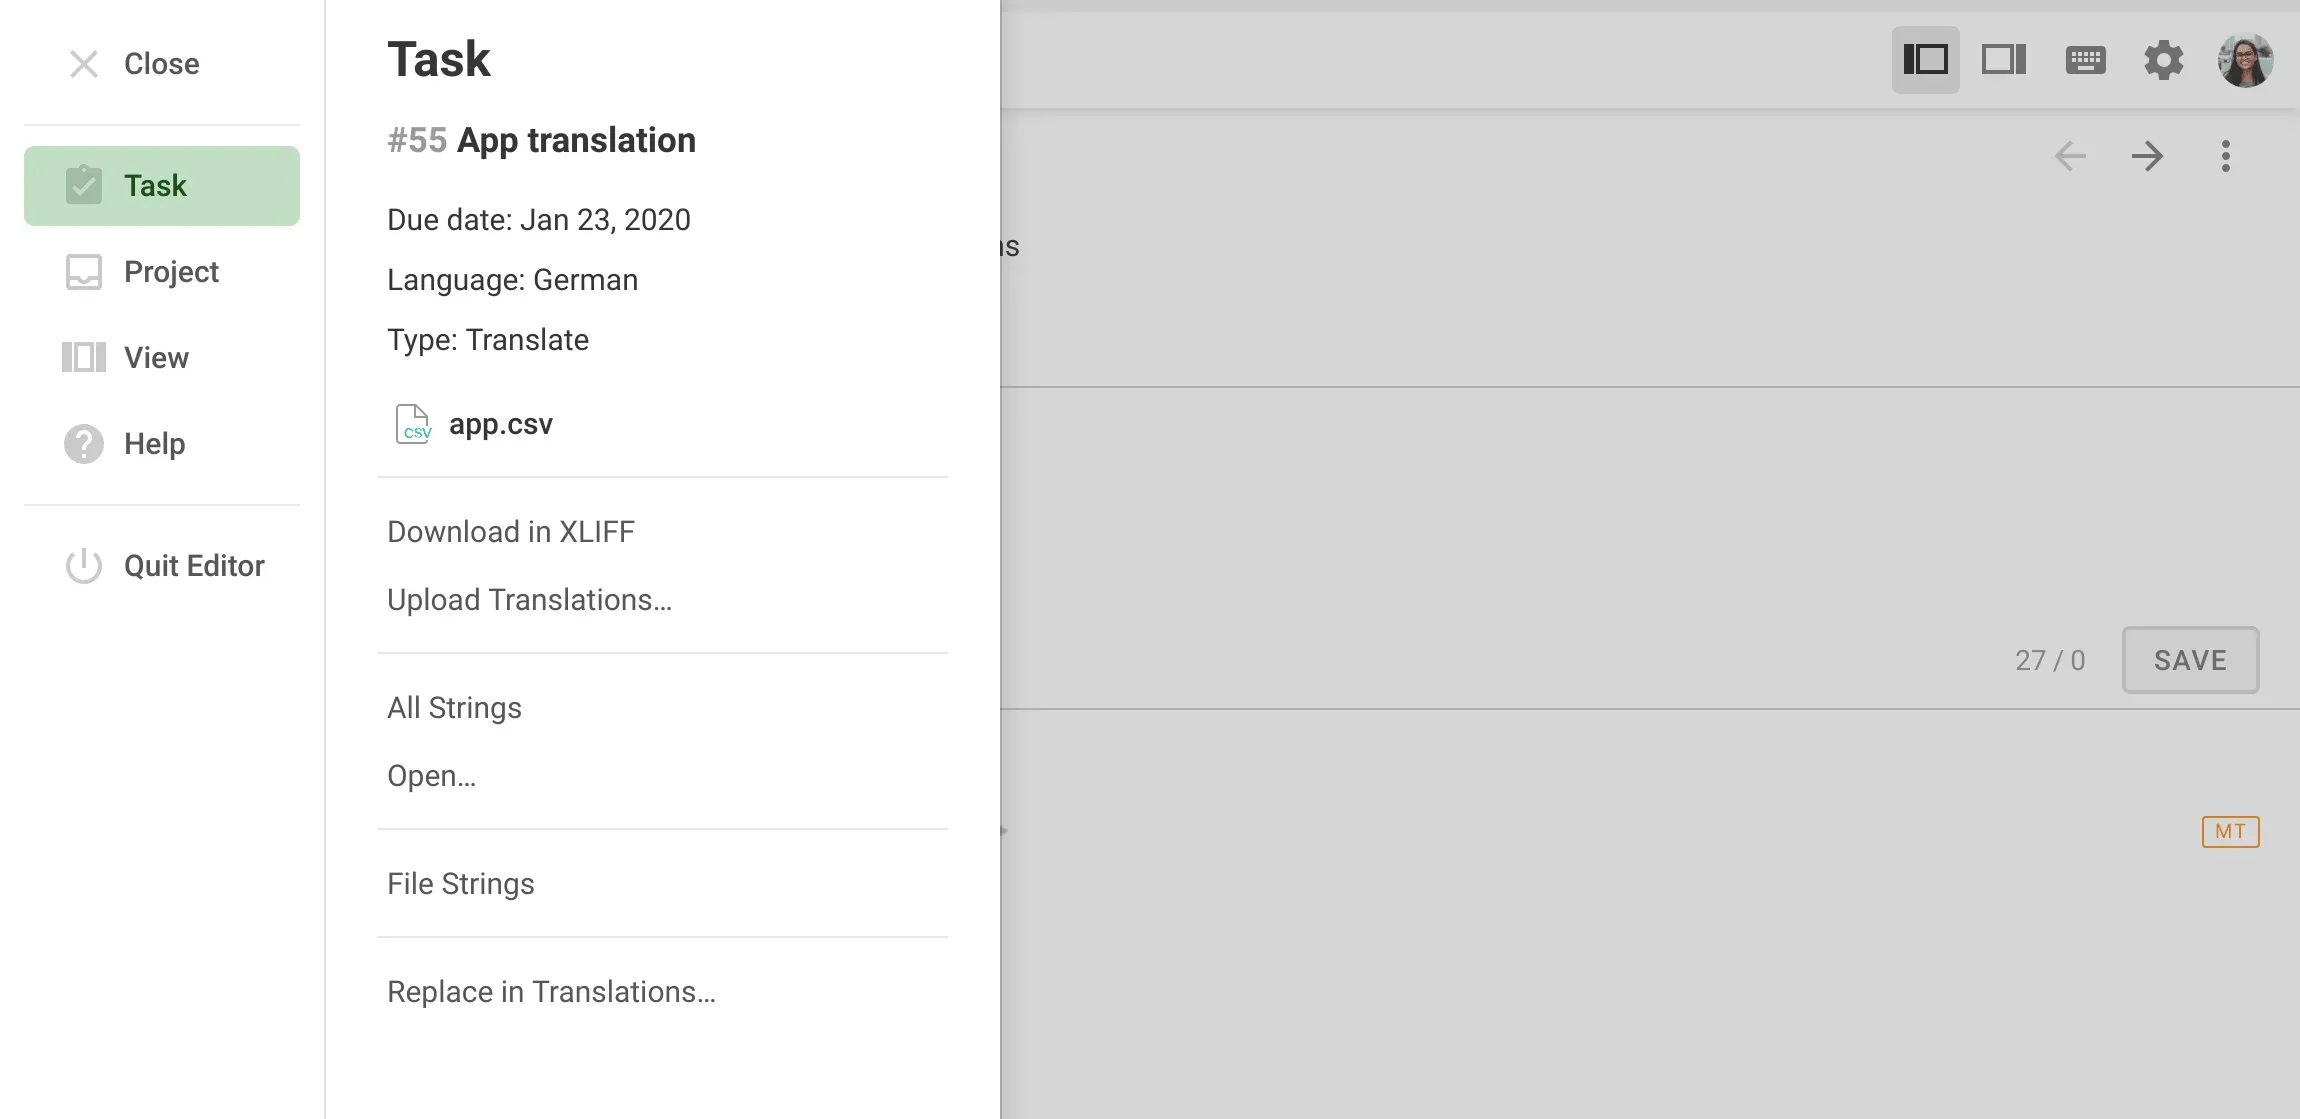This screenshot has width=2300, height=1119.
Task: Go to next string arrow
Action: click(2147, 156)
